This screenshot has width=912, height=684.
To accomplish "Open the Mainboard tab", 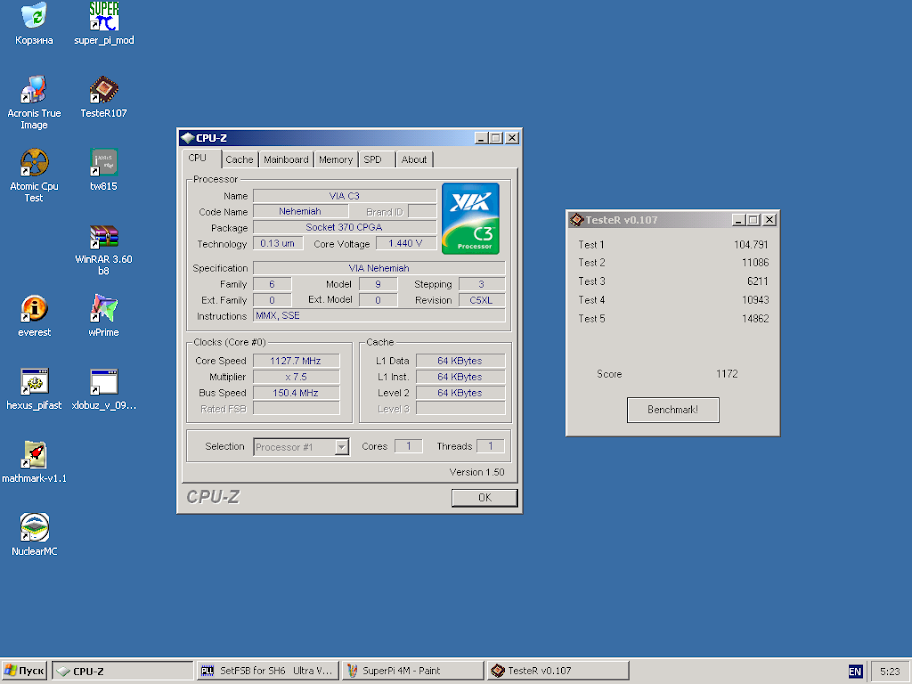I will 286,159.
